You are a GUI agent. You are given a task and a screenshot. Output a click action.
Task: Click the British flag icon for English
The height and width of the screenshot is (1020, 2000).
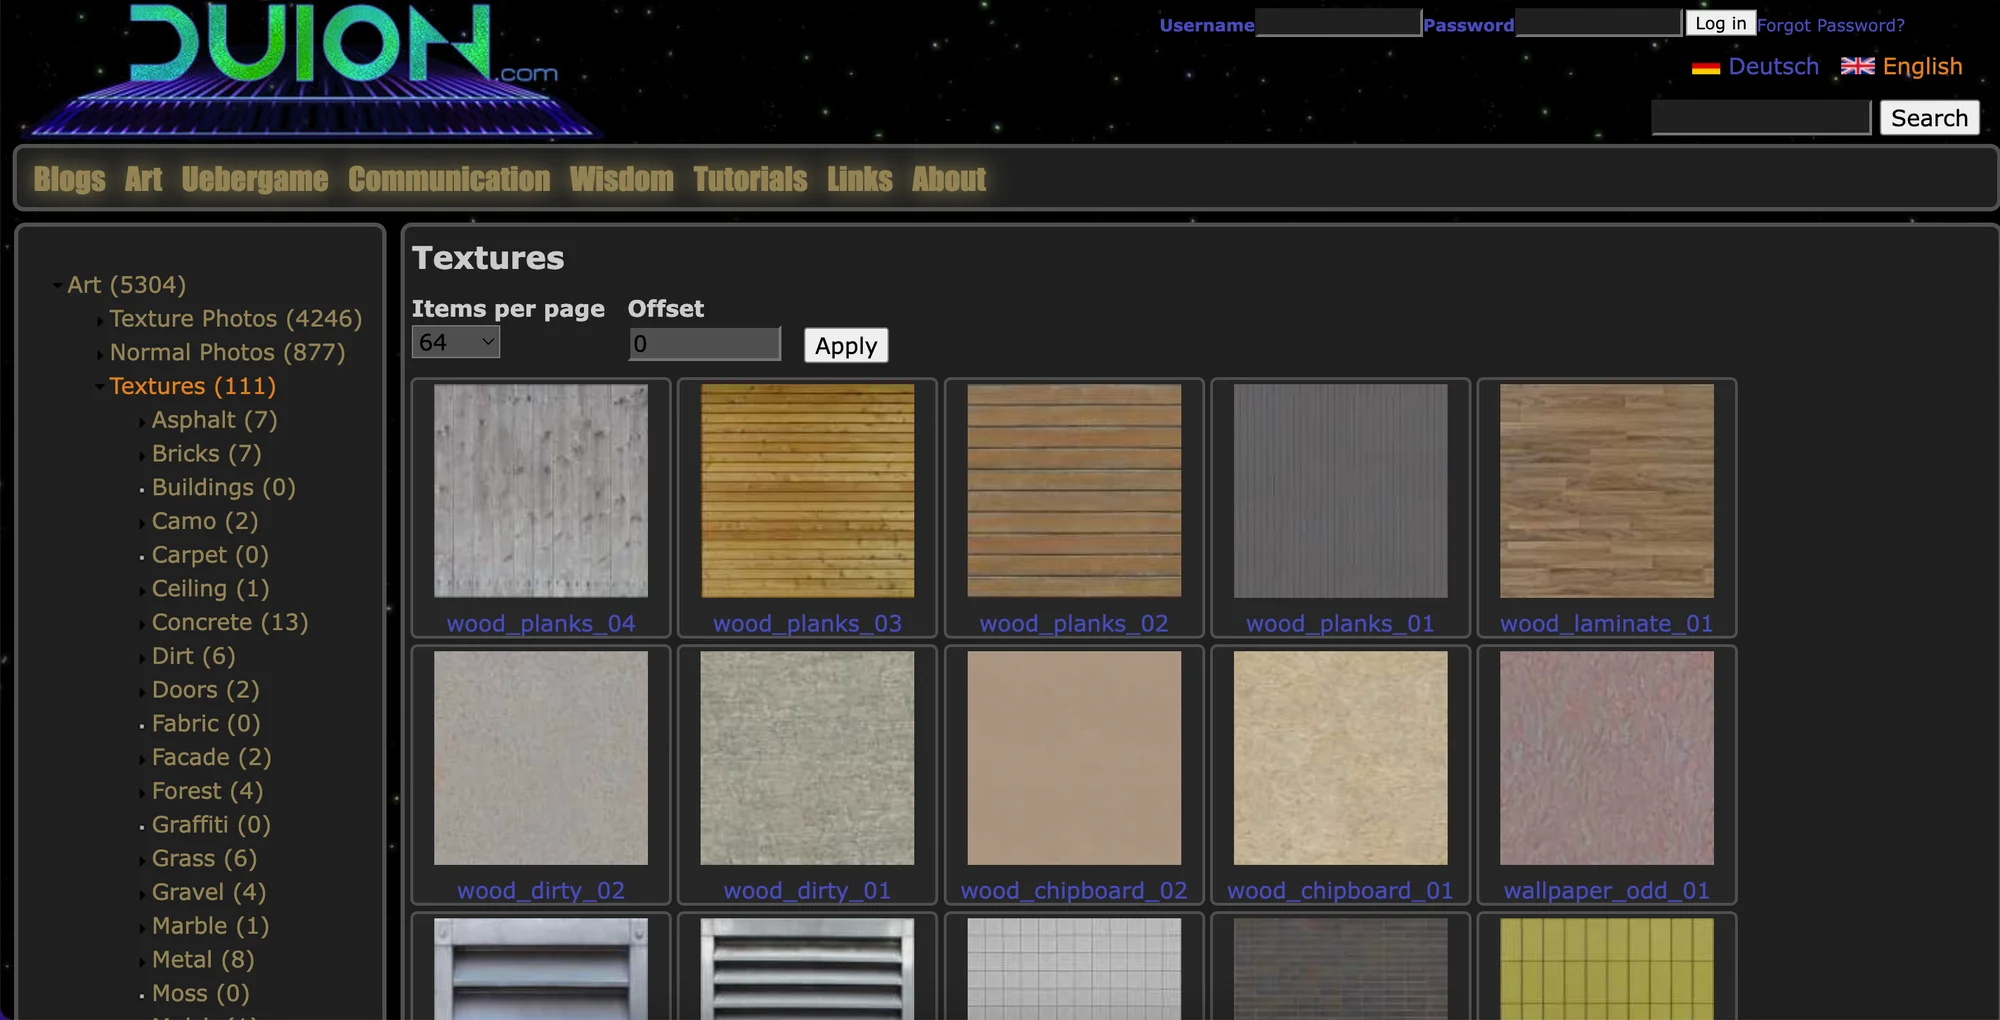click(1857, 66)
